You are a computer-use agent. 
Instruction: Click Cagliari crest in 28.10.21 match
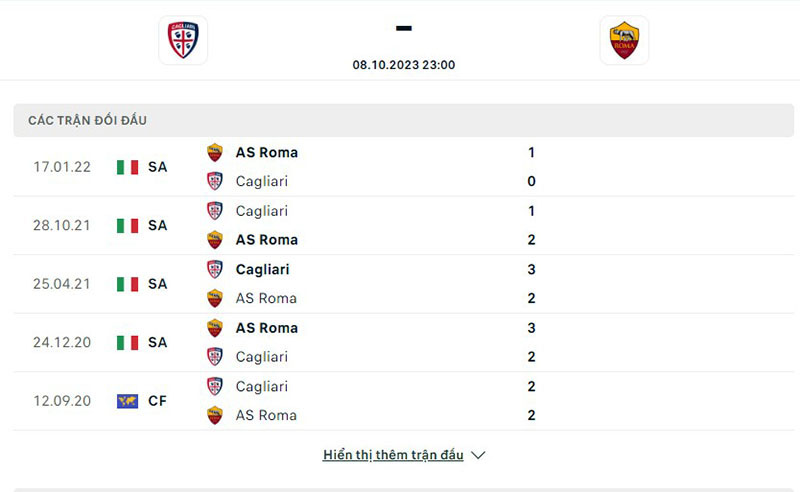pyautogui.click(x=214, y=211)
